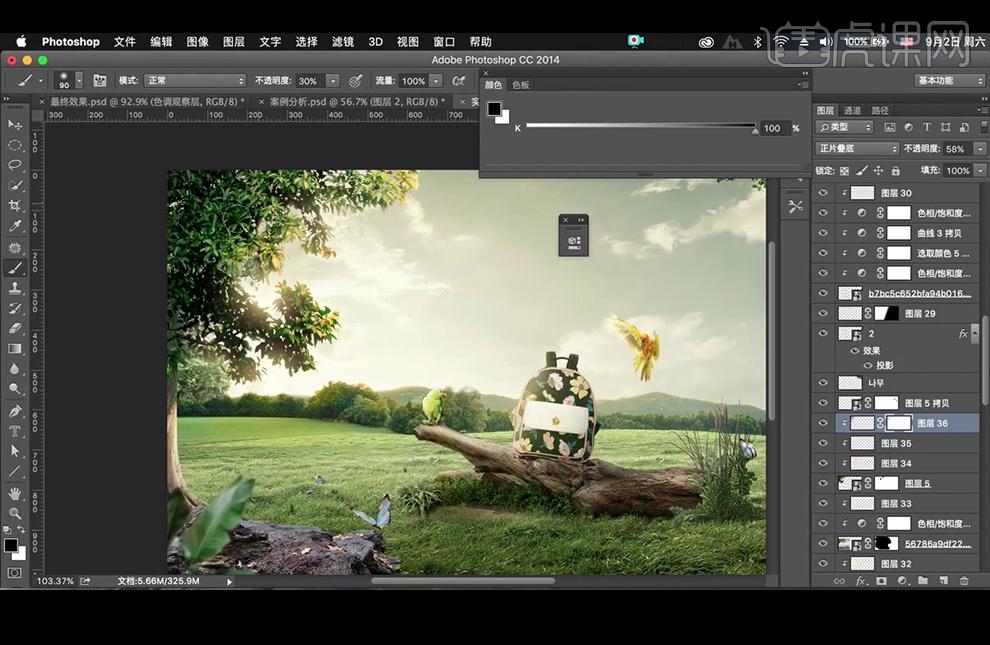Click the foreground color swatch in the toolbox

11,546
